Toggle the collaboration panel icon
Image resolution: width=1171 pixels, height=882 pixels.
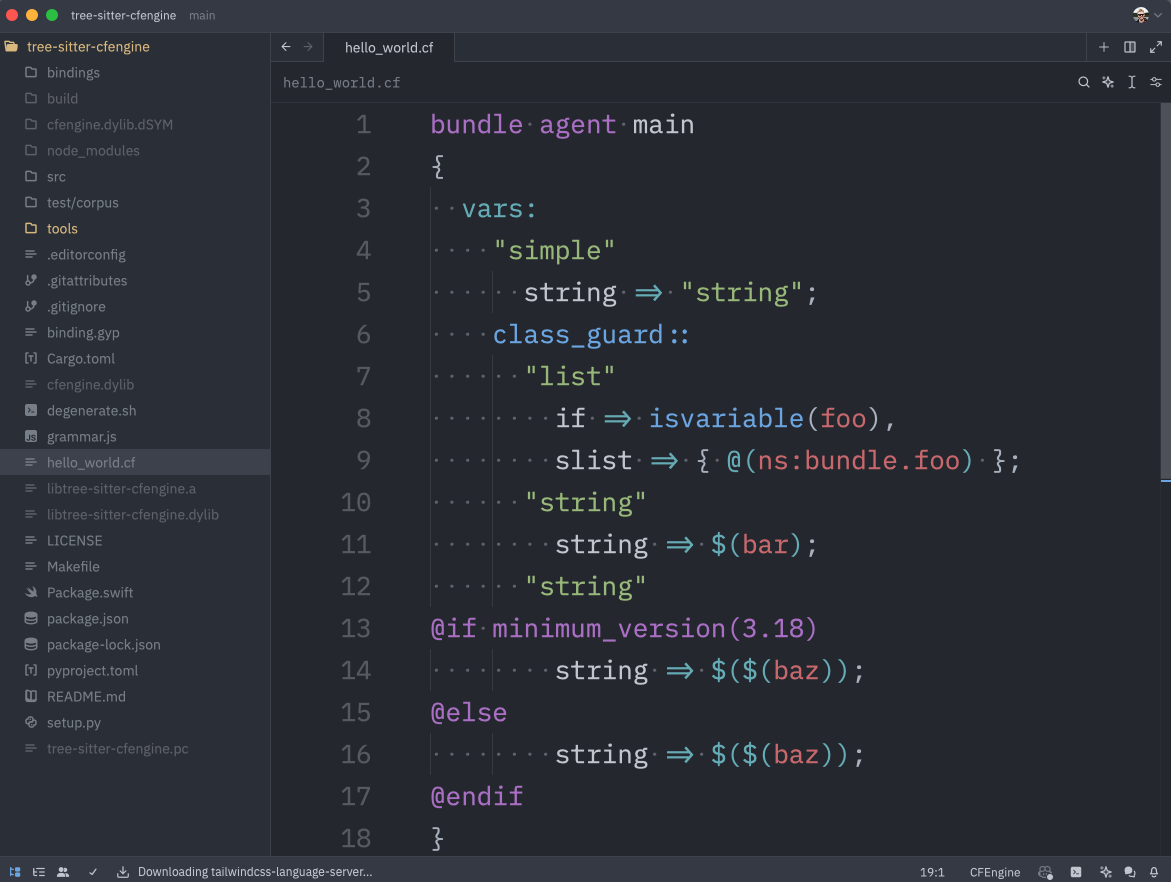pyautogui.click(x=63, y=872)
